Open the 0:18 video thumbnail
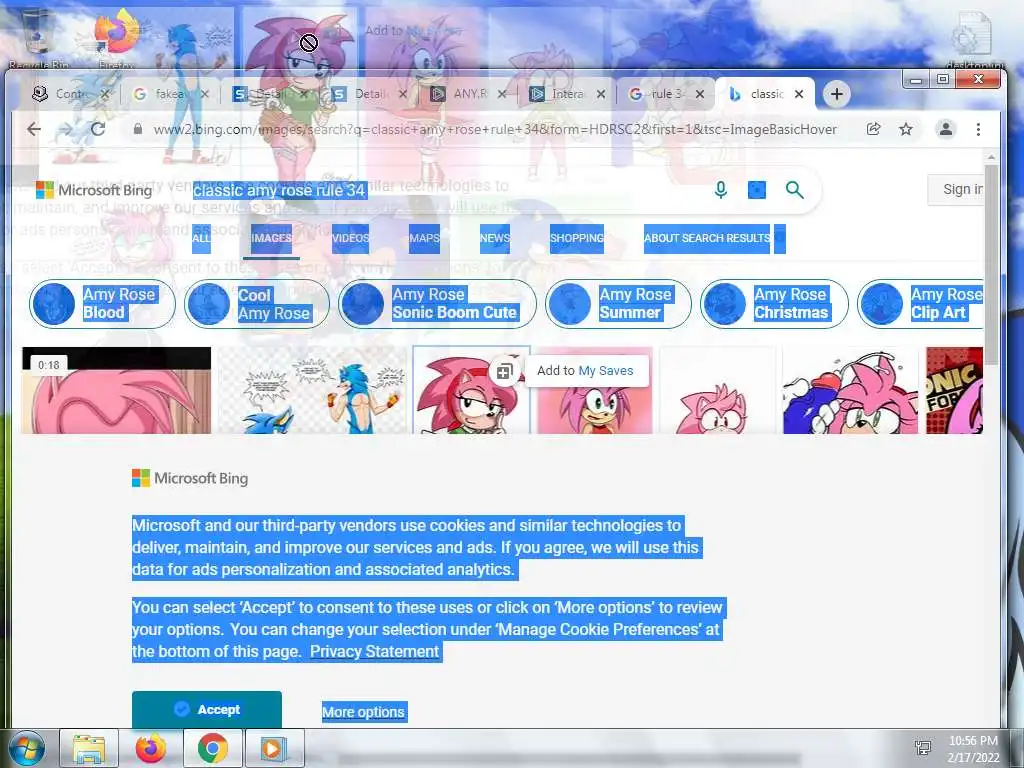The width and height of the screenshot is (1024, 768). click(x=116, y=390)
